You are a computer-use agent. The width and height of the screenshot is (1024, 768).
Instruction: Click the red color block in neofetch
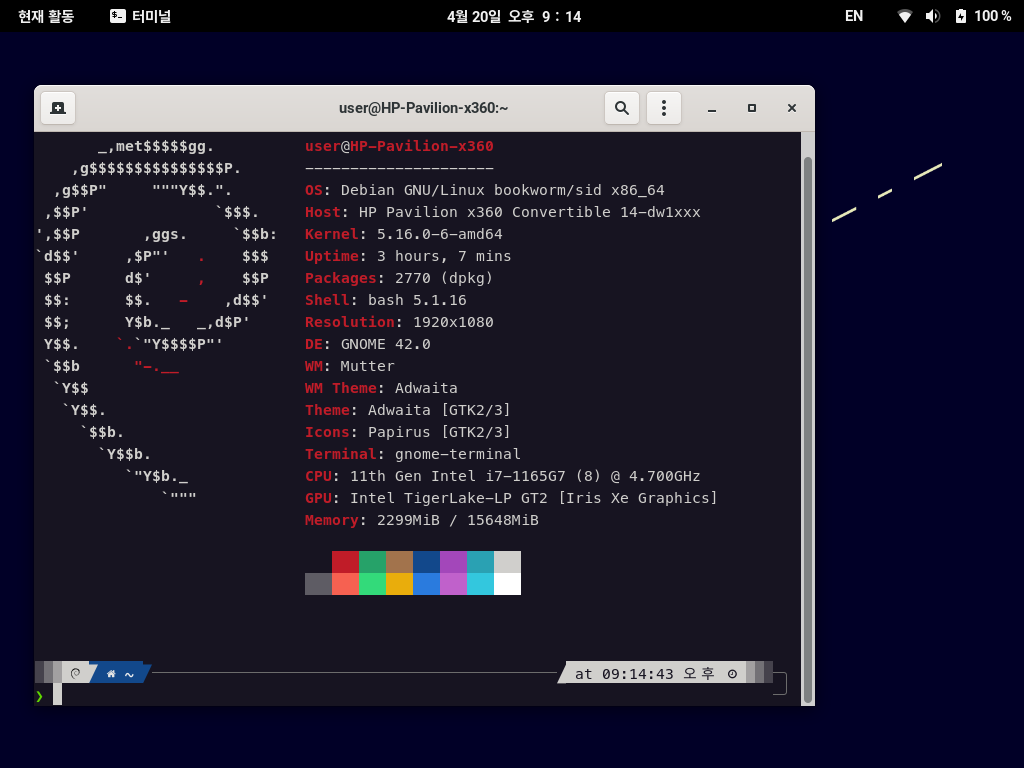coord(345,562)
